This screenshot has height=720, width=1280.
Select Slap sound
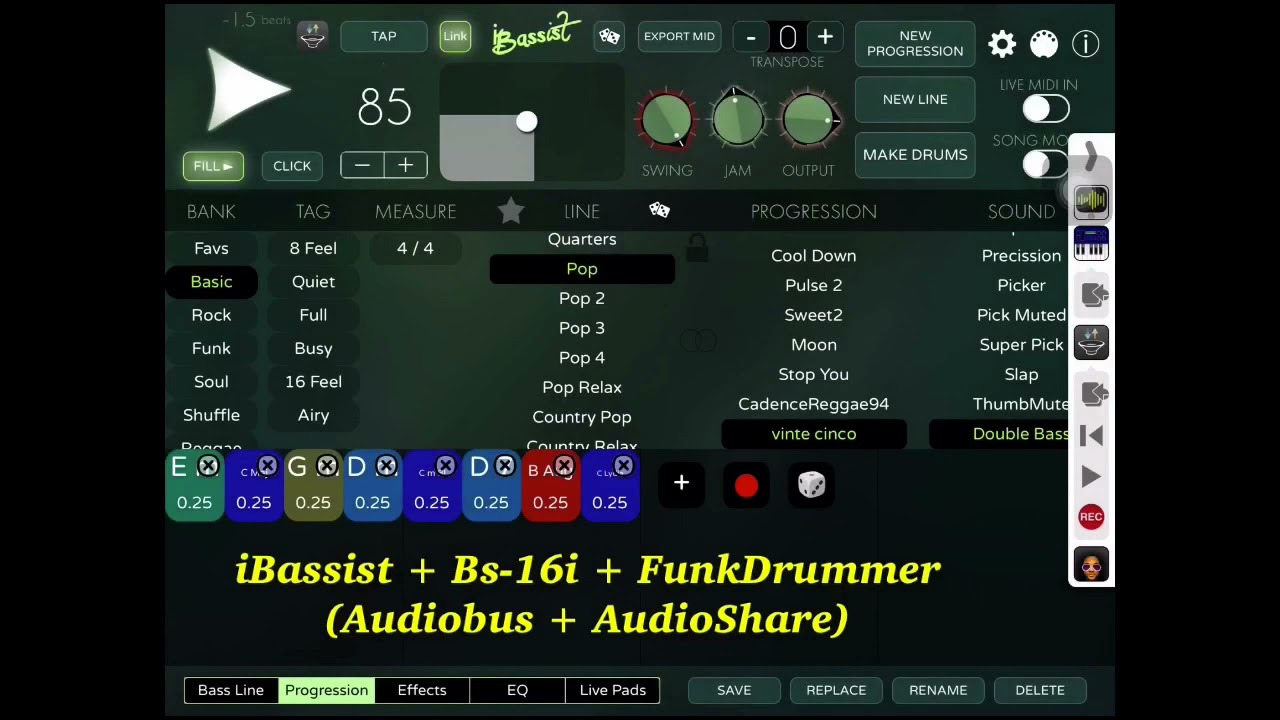point(1021,374)
